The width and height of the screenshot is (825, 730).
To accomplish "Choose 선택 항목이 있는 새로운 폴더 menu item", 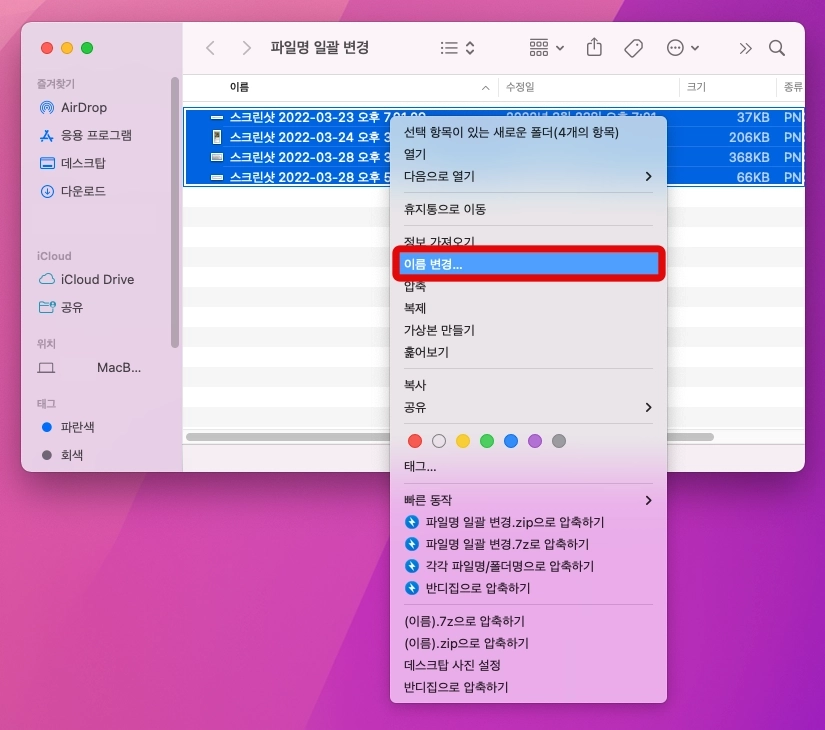I will point(528,133).
